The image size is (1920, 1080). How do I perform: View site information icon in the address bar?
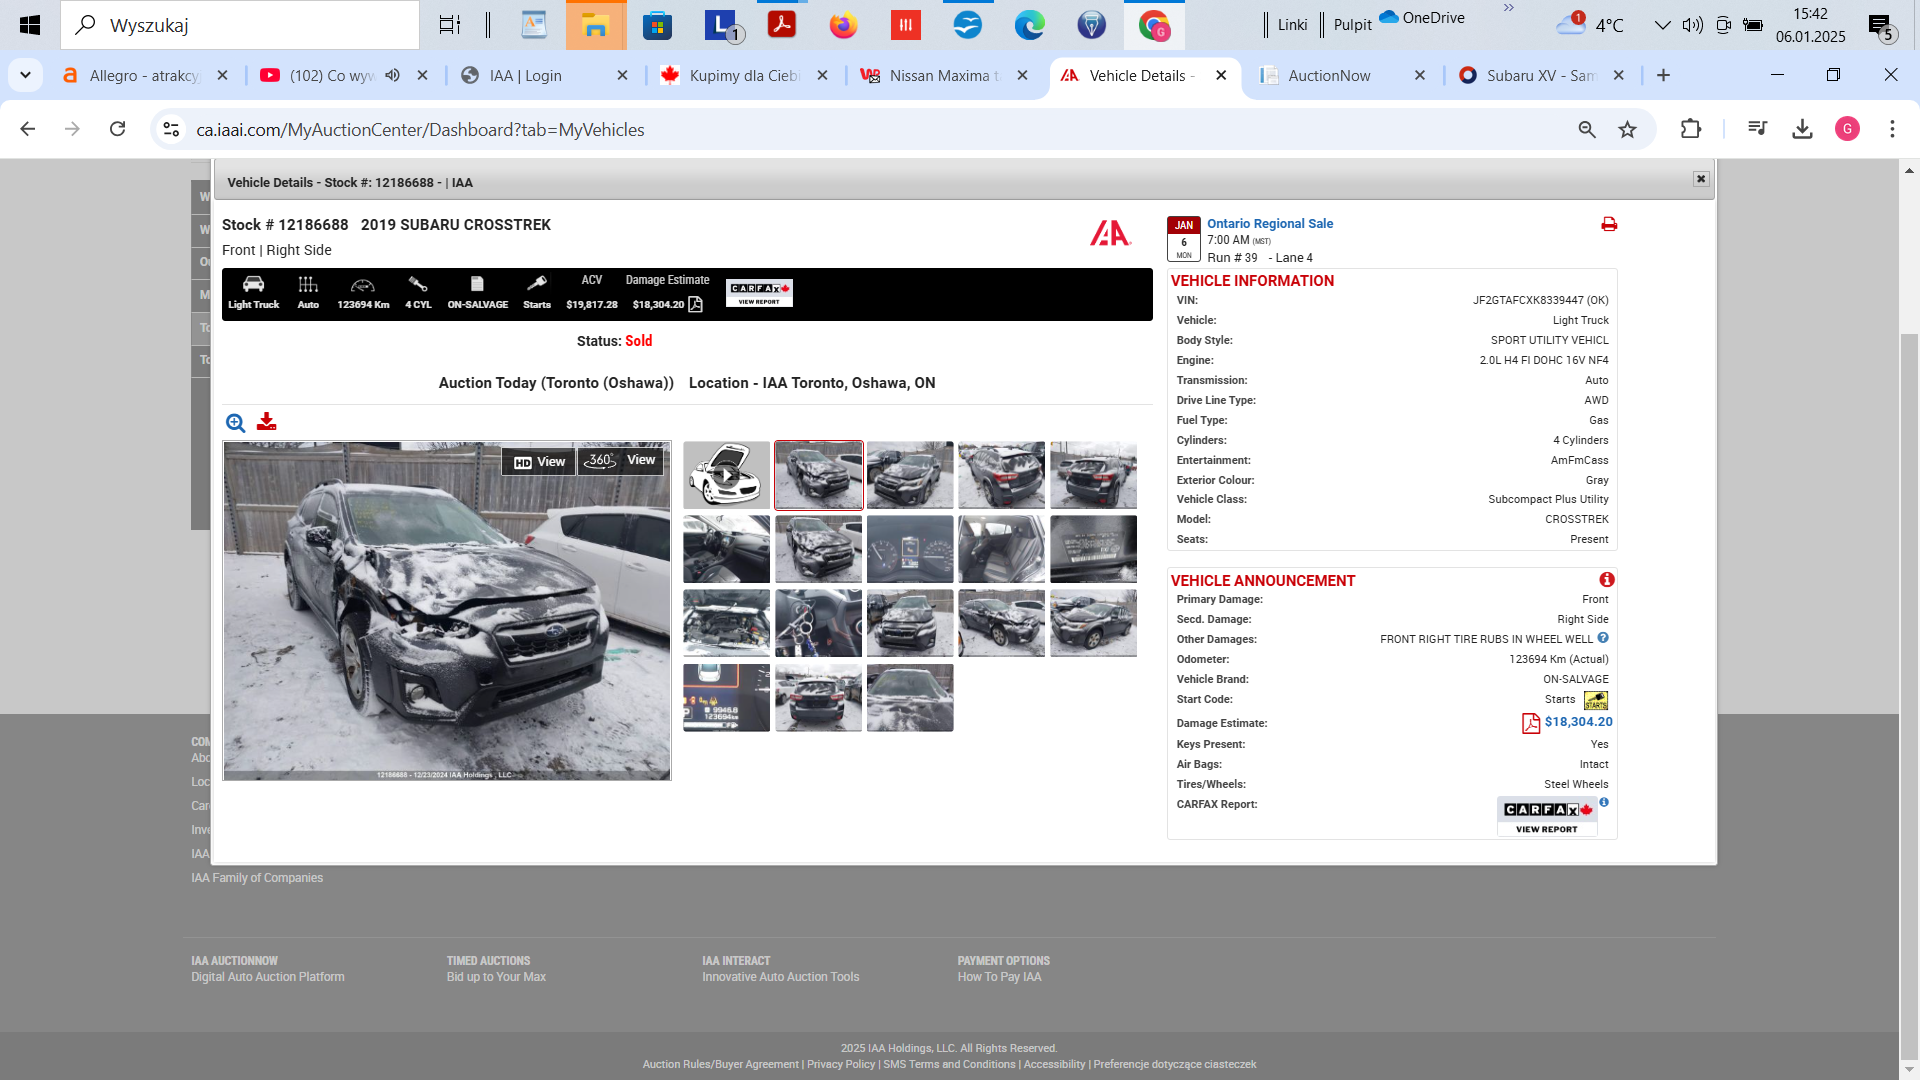[x=171, y=129]
